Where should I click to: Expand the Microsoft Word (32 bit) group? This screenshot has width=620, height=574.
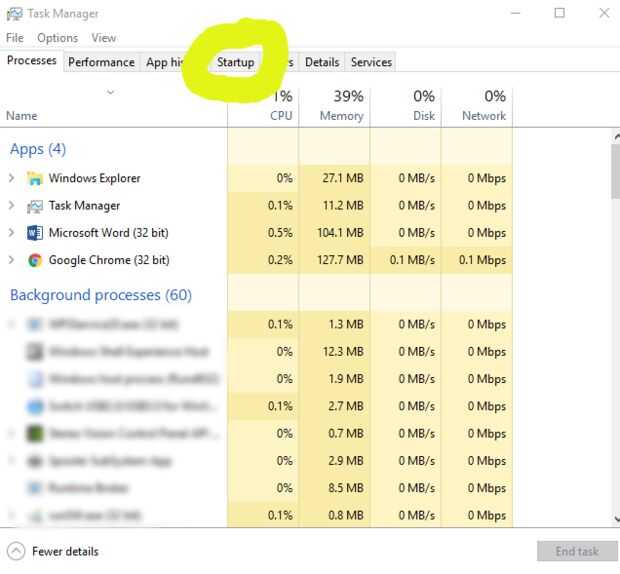(x=11, y=232)
